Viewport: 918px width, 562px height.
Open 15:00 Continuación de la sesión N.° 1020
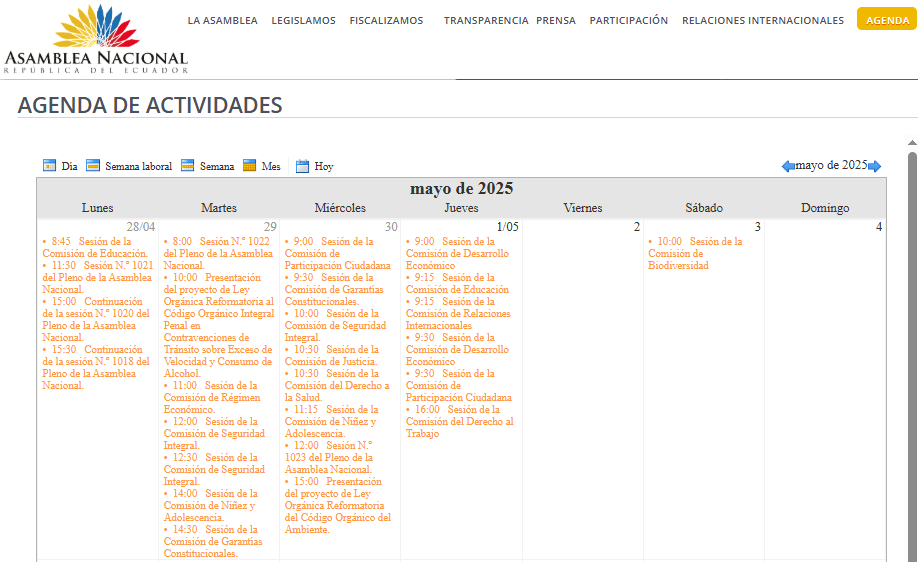tap(96, 319)
